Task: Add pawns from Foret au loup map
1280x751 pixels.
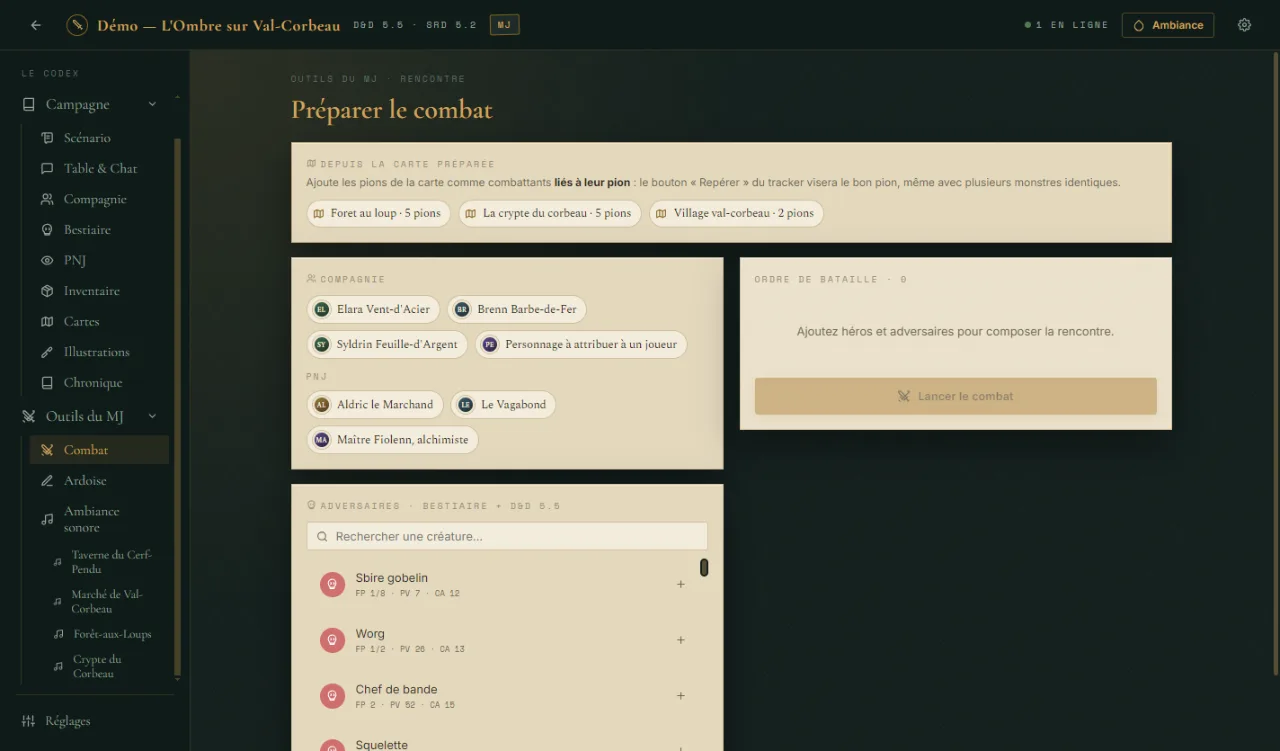Action: tap(379, 213)
